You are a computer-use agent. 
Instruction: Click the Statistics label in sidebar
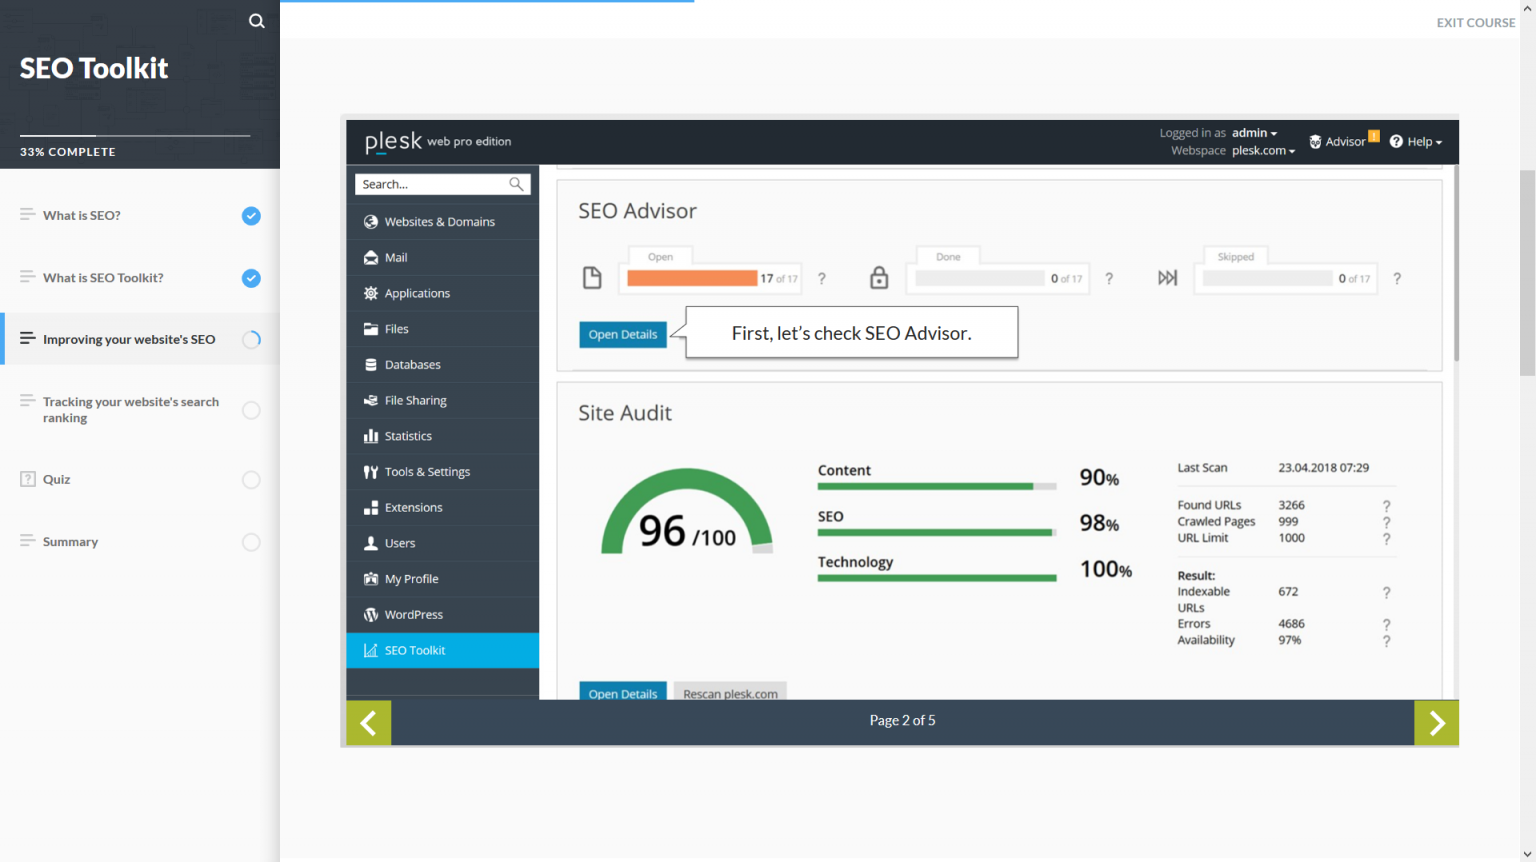point(408,436)
